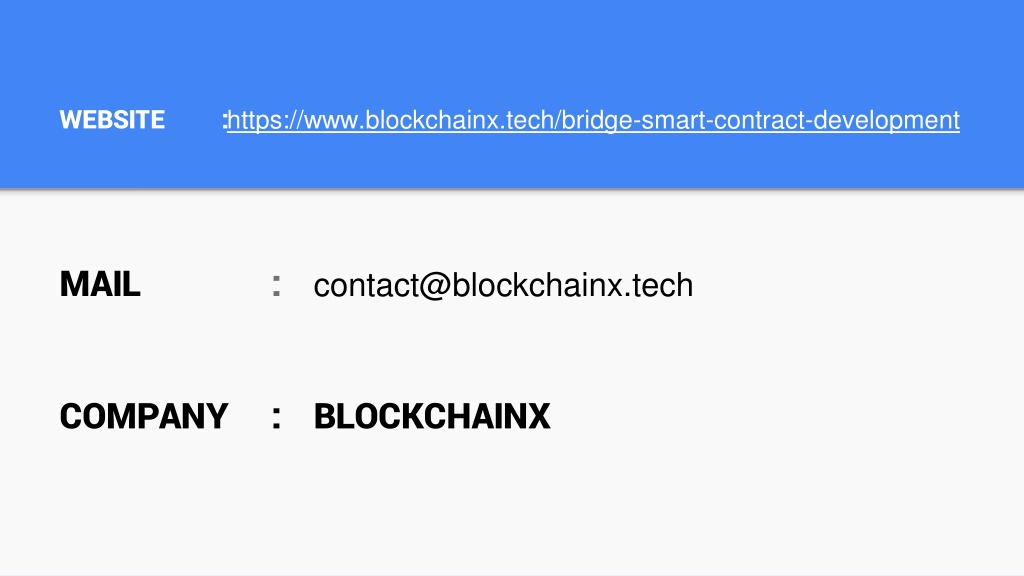Select the MAIL label text

point(100,285)
